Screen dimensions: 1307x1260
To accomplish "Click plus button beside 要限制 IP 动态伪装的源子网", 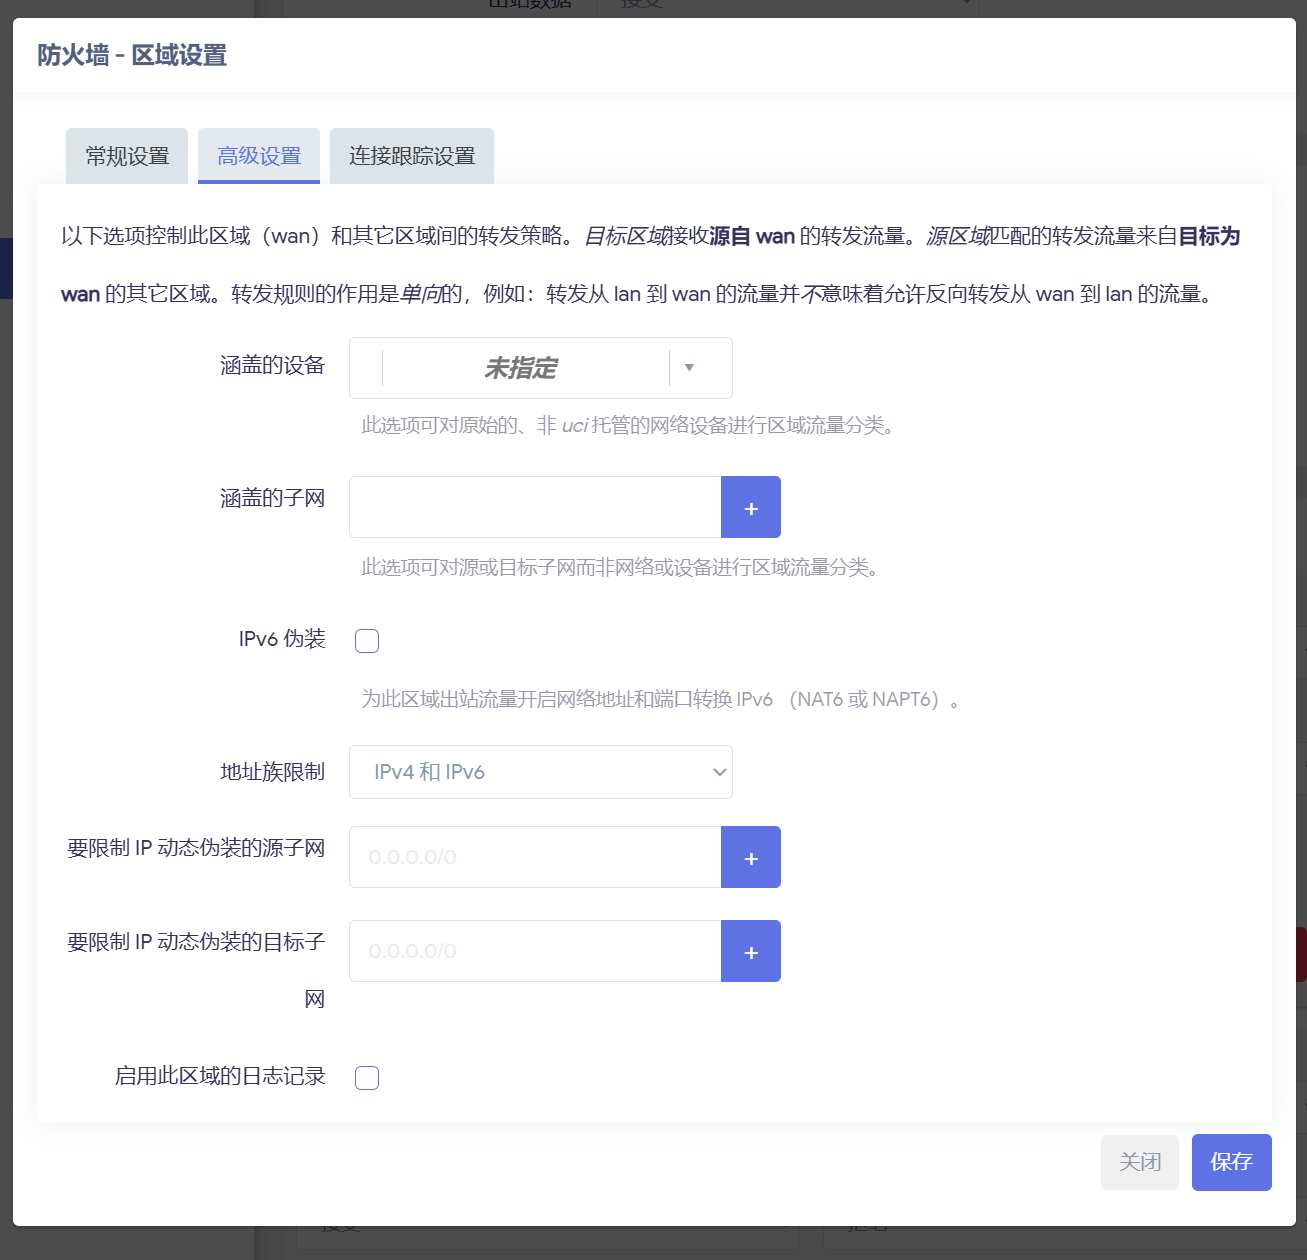I will coord(750,858).
